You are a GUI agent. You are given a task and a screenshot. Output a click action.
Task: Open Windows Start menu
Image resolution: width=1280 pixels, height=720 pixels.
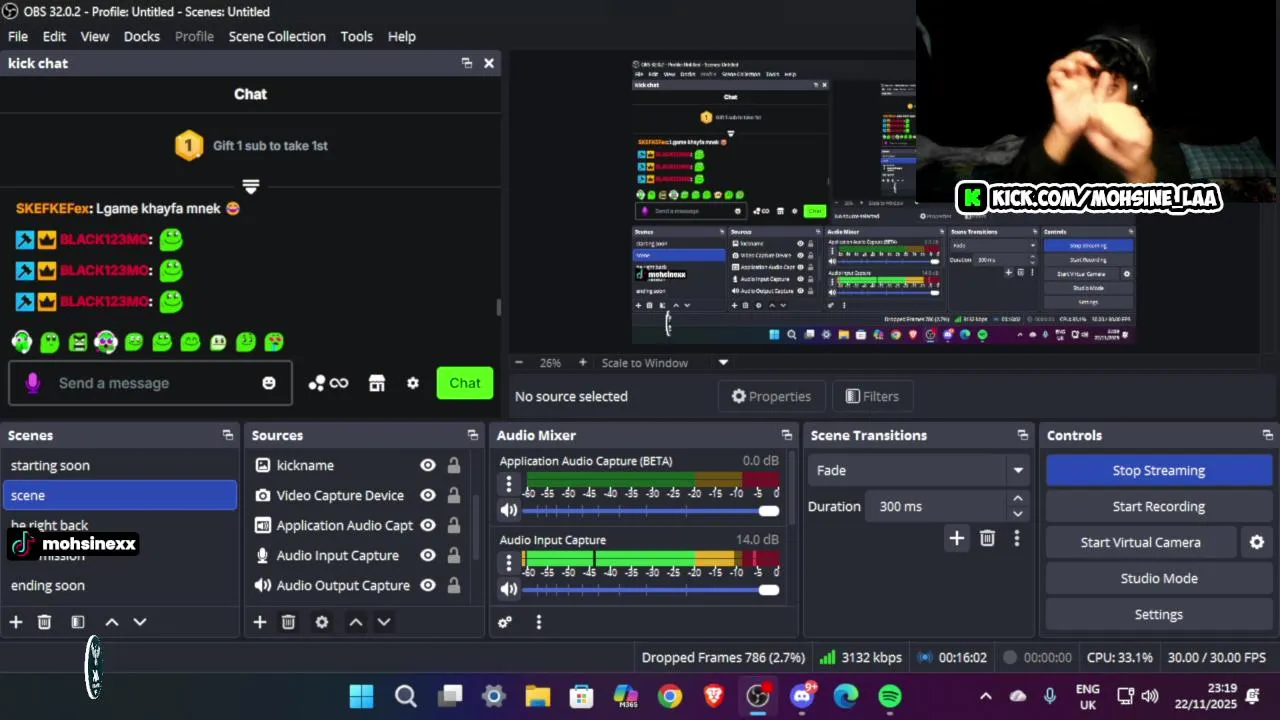[x=361, y=696]
